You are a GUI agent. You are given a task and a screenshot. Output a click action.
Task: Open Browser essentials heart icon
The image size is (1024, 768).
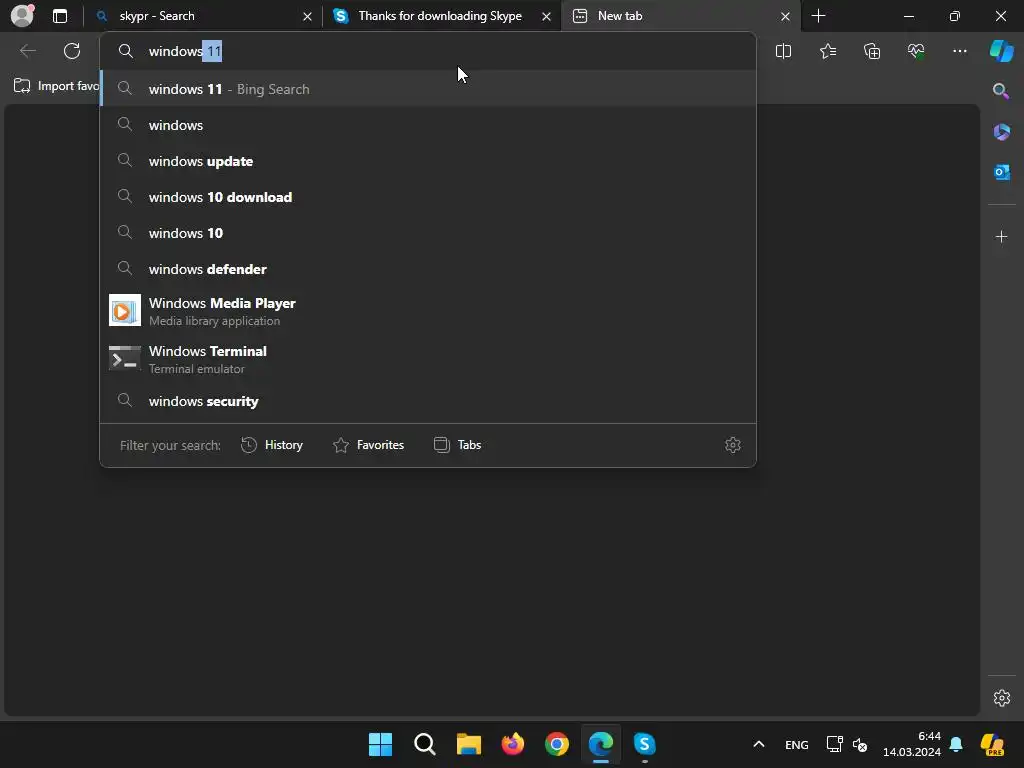916,51
